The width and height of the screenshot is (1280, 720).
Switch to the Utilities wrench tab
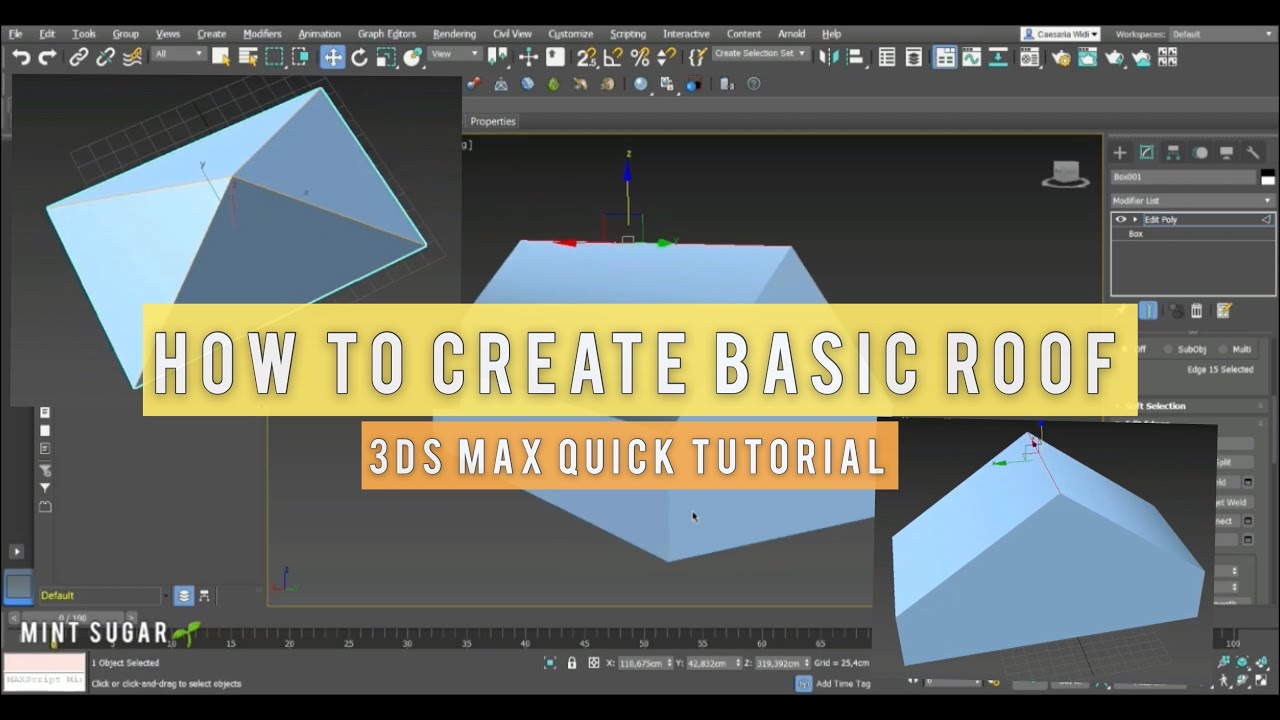click(1253, 152)
